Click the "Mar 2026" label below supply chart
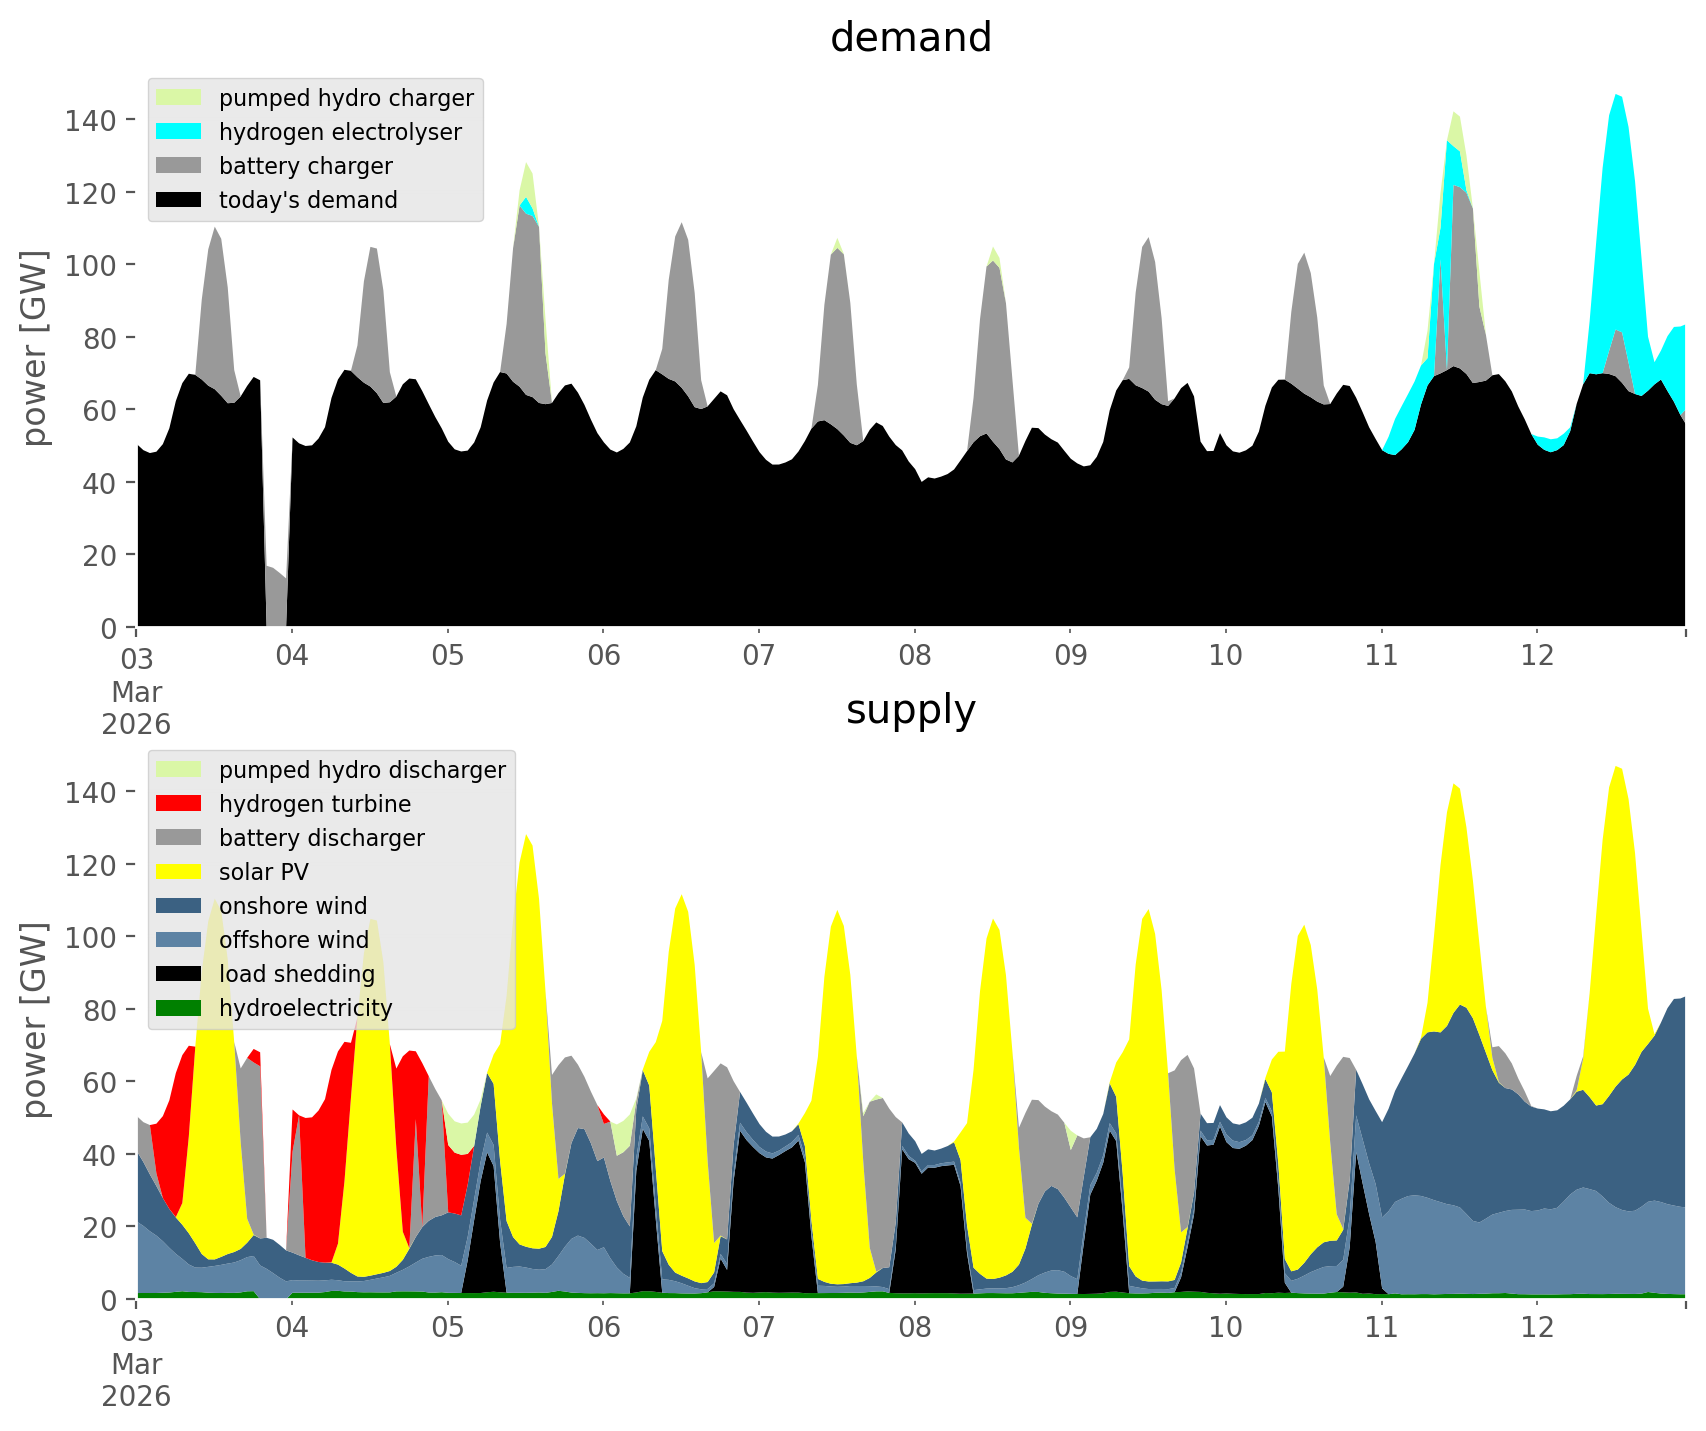 [x=136, y=1380]
